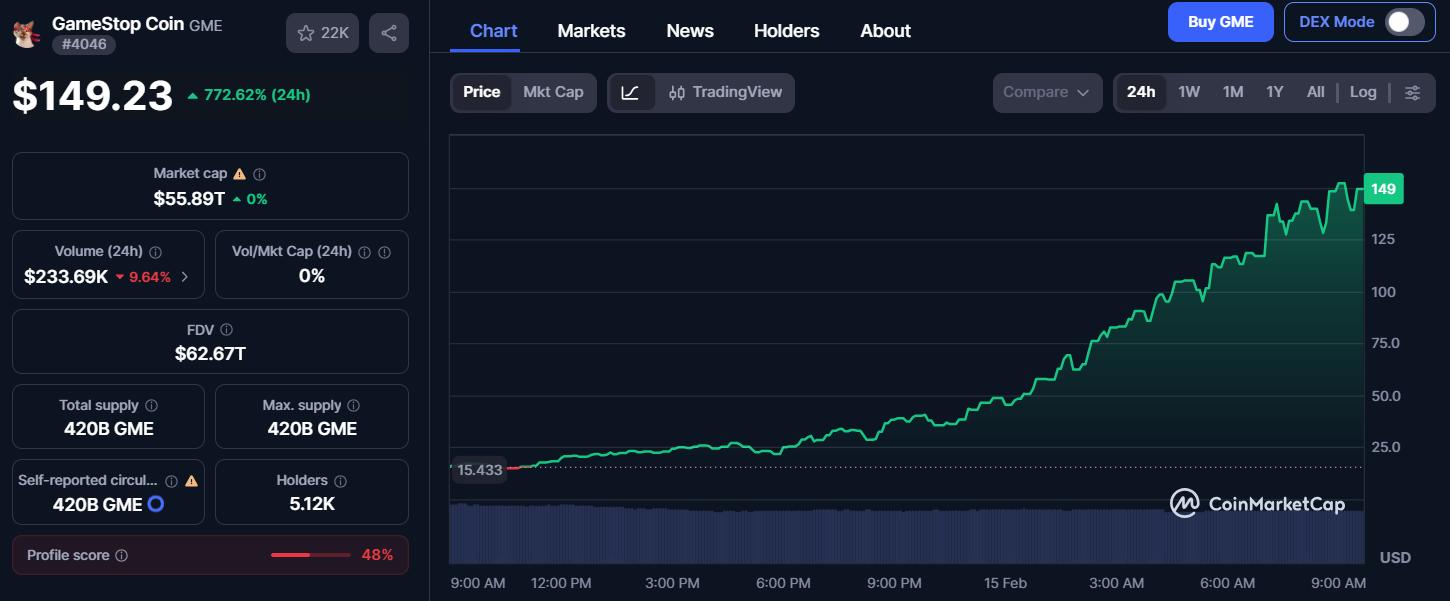The height and width of the screenshot is (601, 1450).
Task: Select the Mkt Cap chart view
Action: 553,92
